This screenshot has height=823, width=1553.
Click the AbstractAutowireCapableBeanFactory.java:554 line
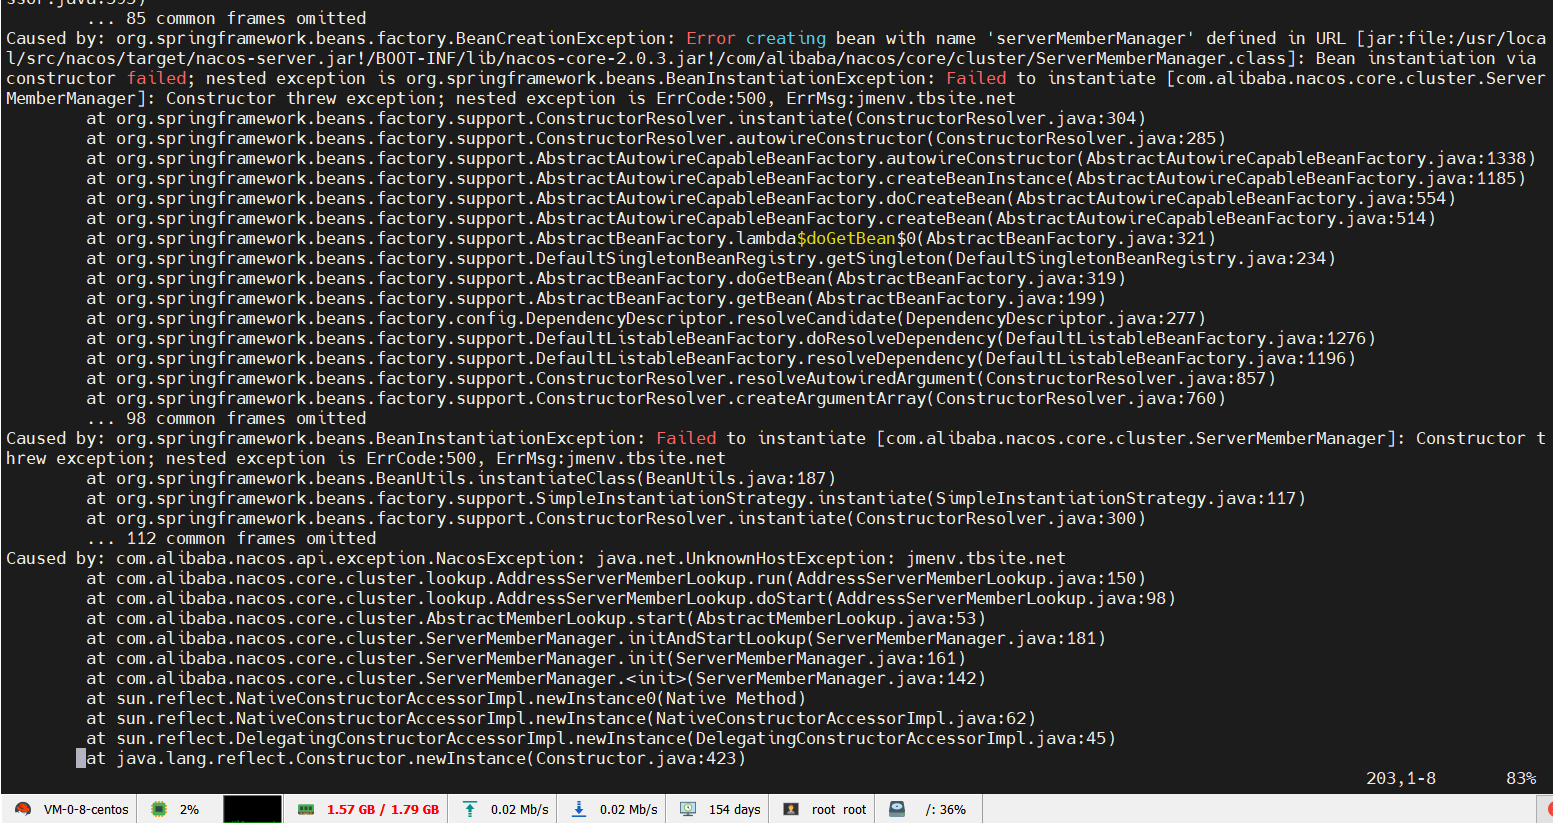(771, 198)
